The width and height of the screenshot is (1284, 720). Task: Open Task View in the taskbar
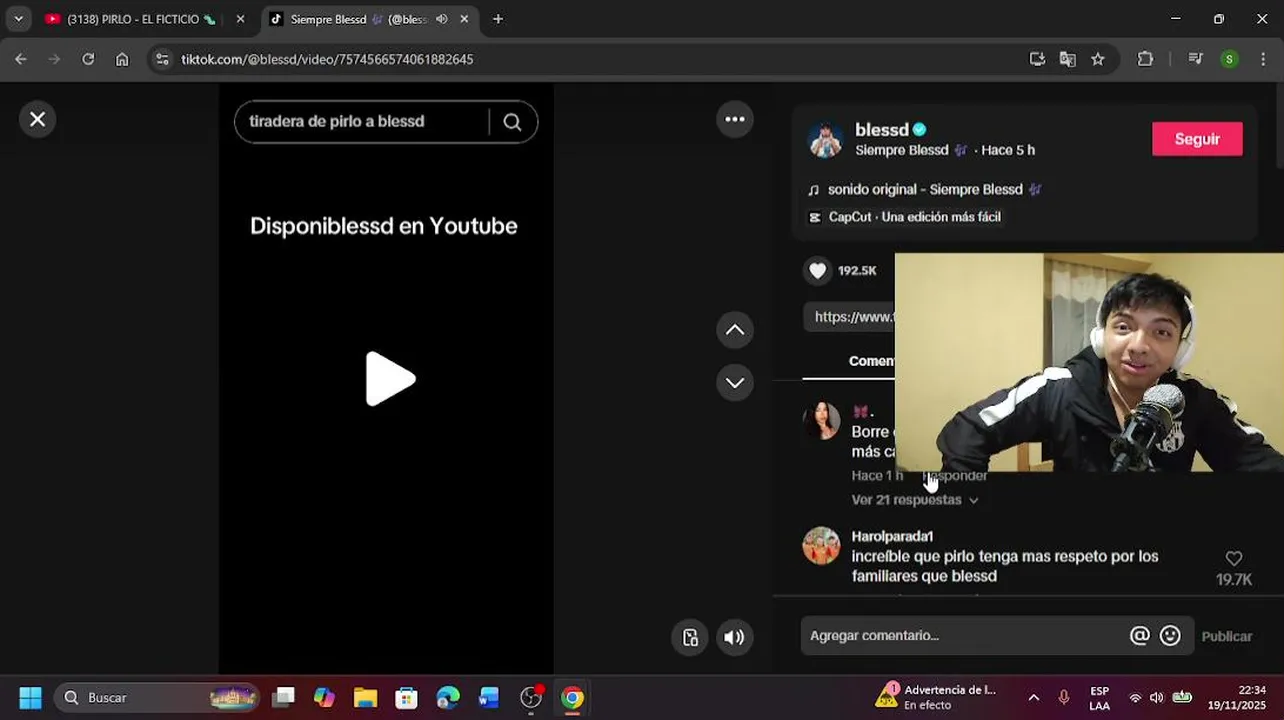click(x=284, y=697)
